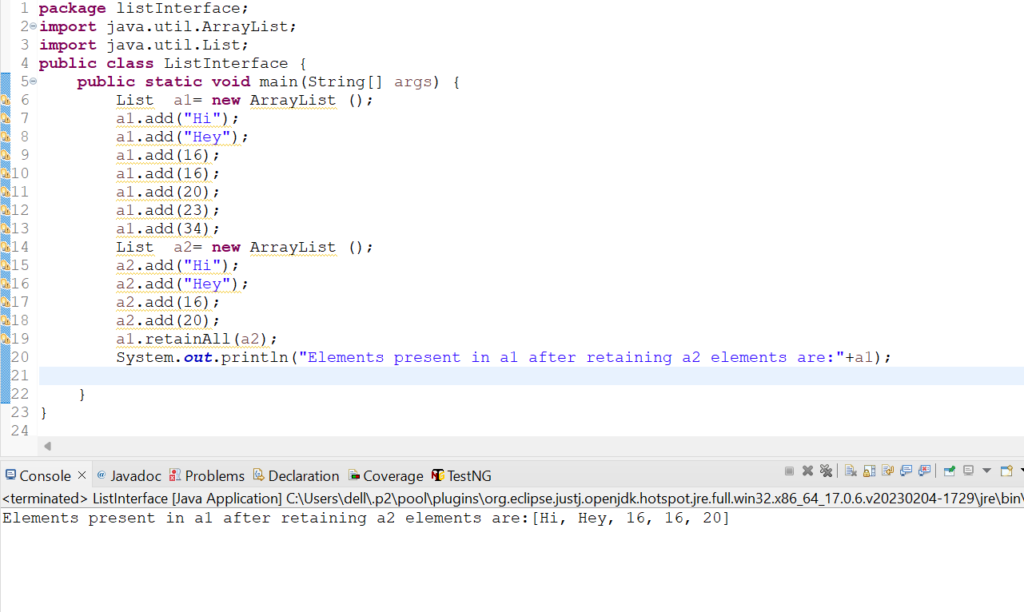Click the main method signature line
Viewport: 1024px width, 612px height.
(x=268, y=82)
